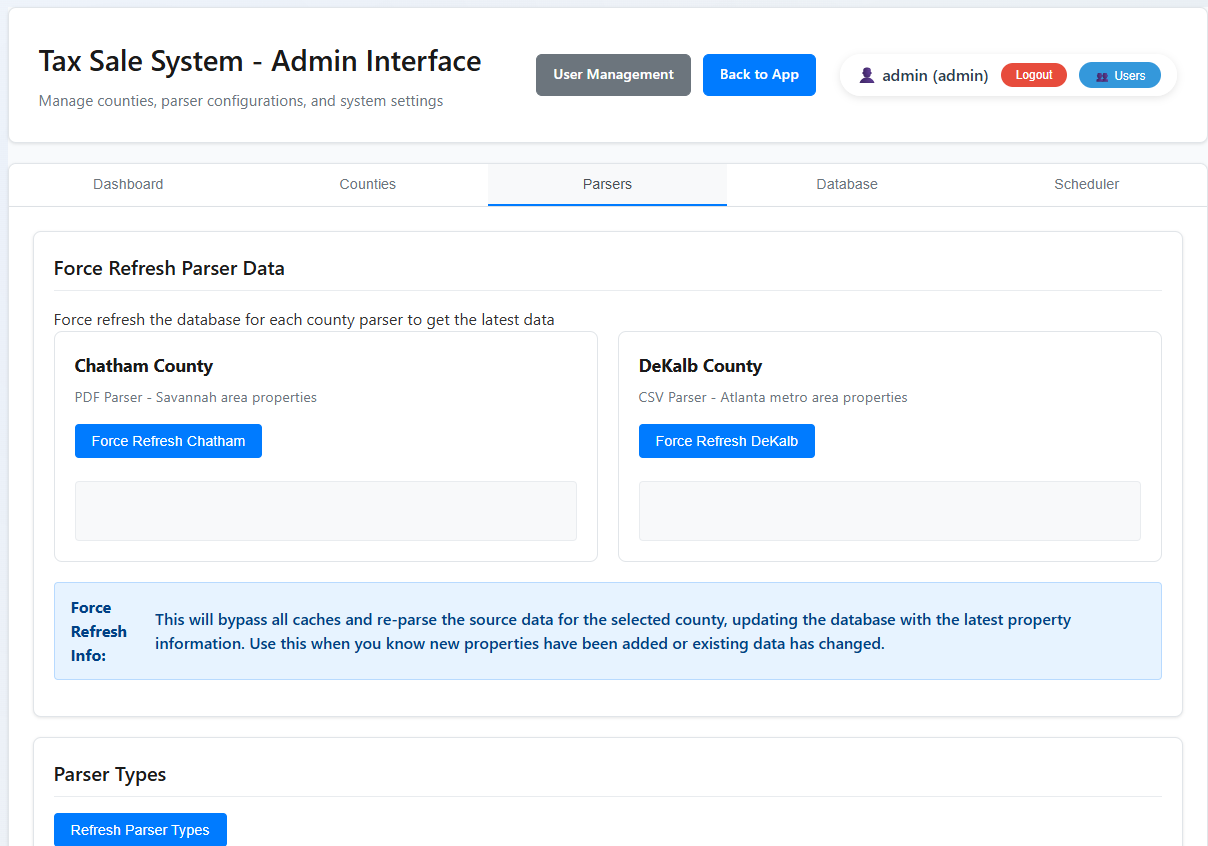This screenshot has width=1208, height=846.
Task: Switch to the Database tab
Action: coord(846,184)
